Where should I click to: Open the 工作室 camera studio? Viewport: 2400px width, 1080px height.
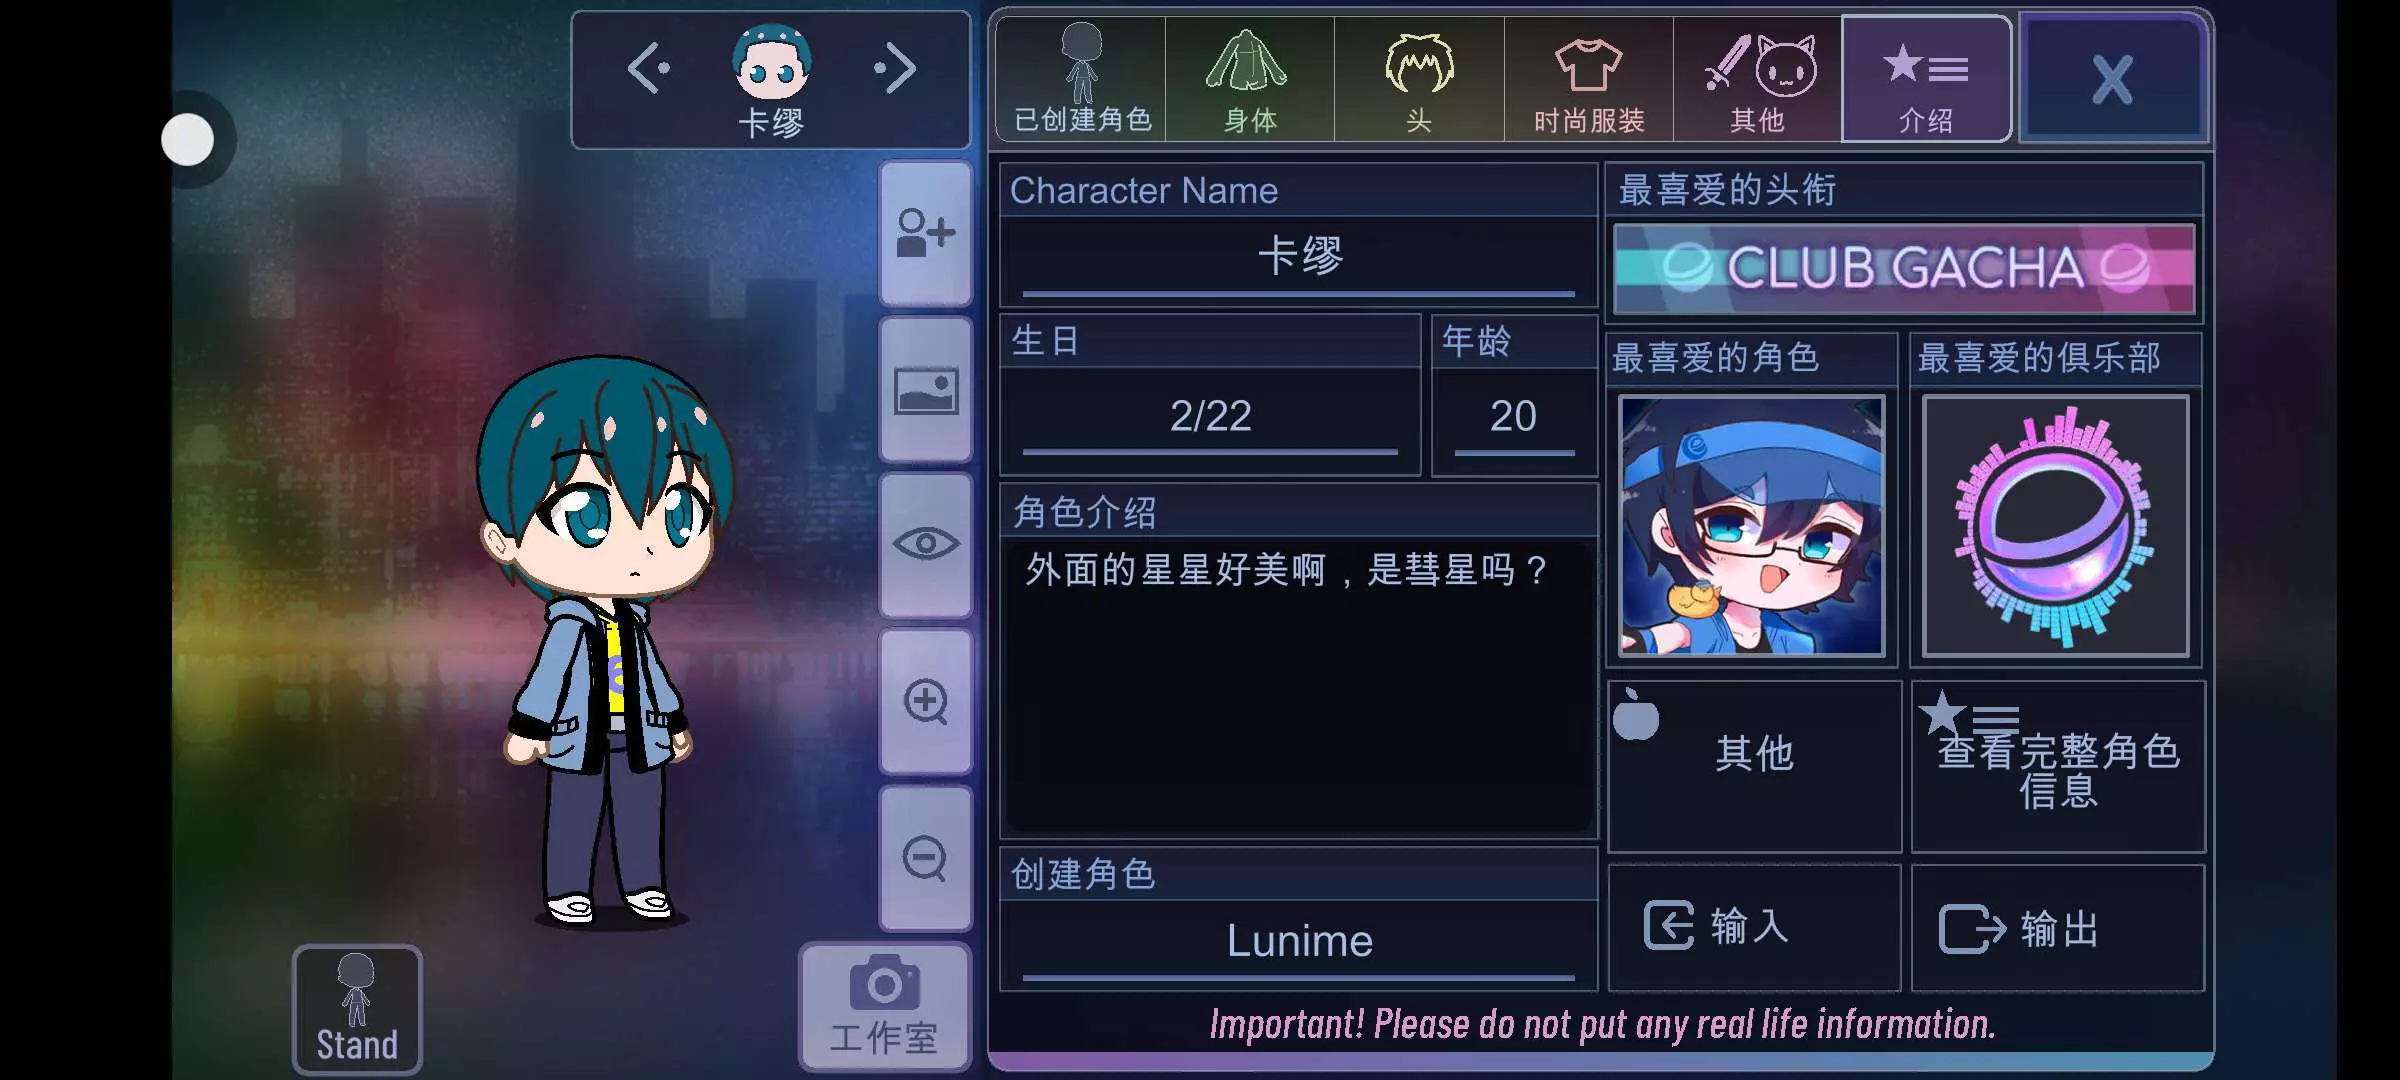pyautogui.click(x=885, y=1007)
